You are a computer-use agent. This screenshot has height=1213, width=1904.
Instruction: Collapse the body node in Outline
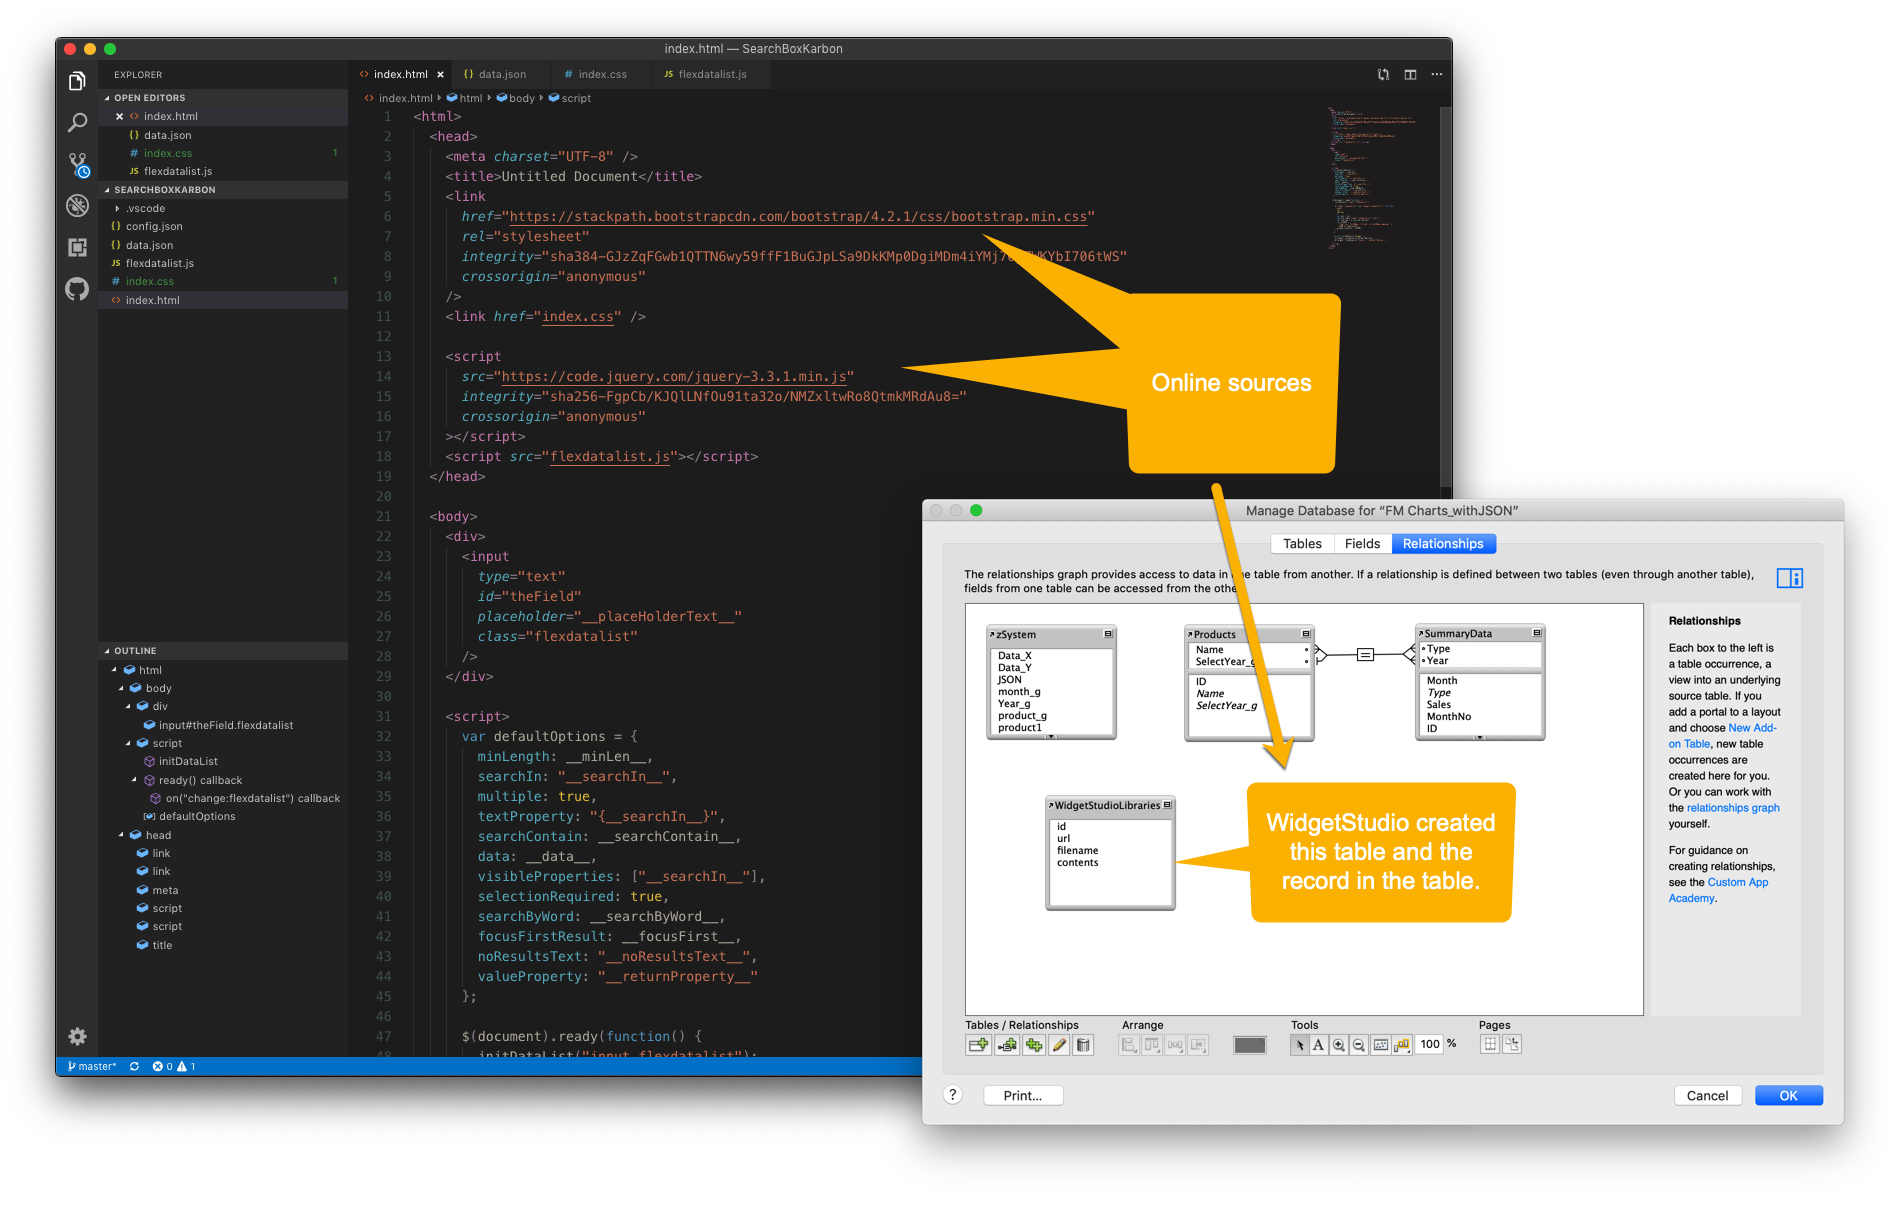[122, 688]
